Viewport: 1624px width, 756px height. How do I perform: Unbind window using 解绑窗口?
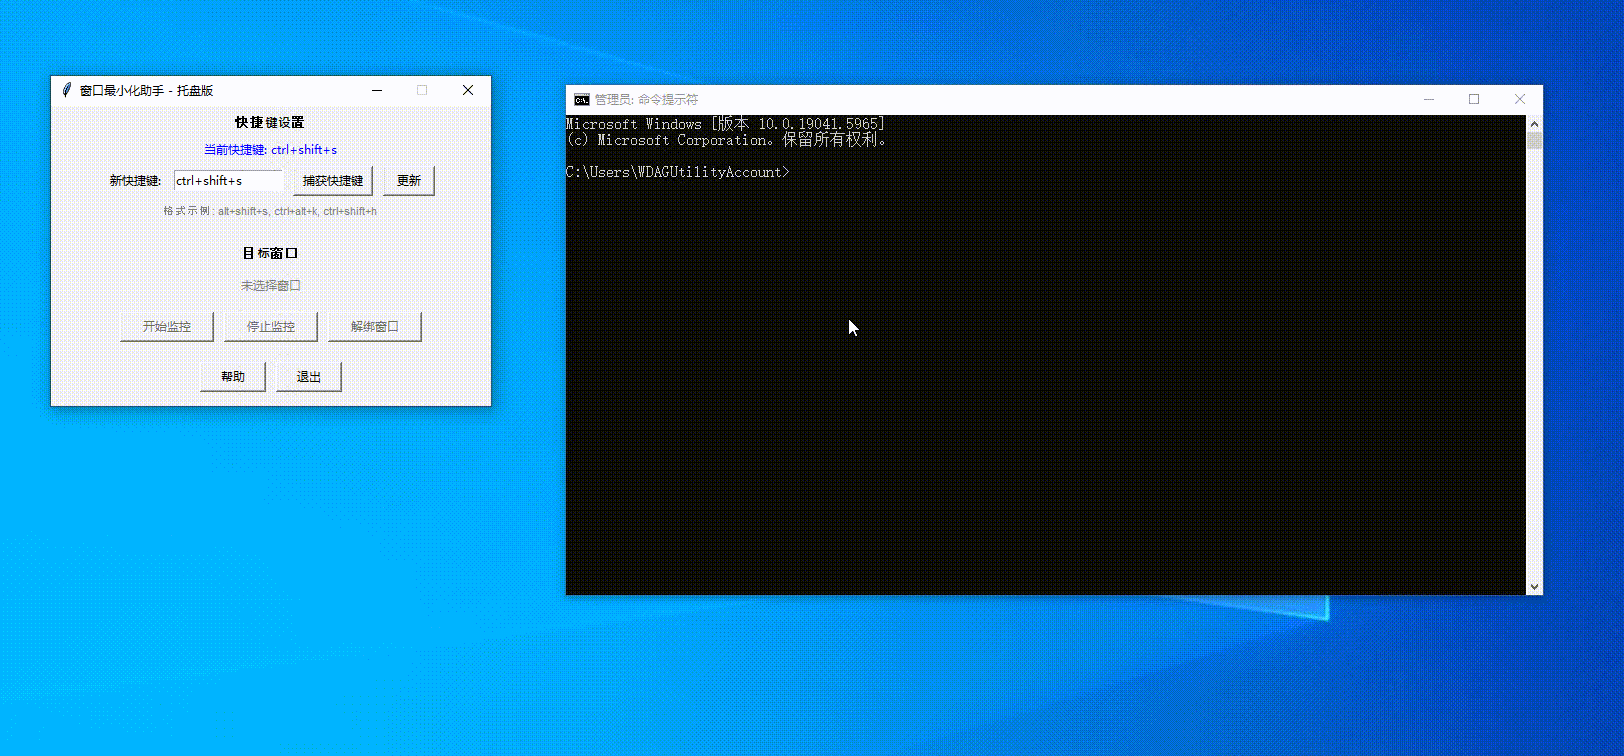[x=375, y=327]
